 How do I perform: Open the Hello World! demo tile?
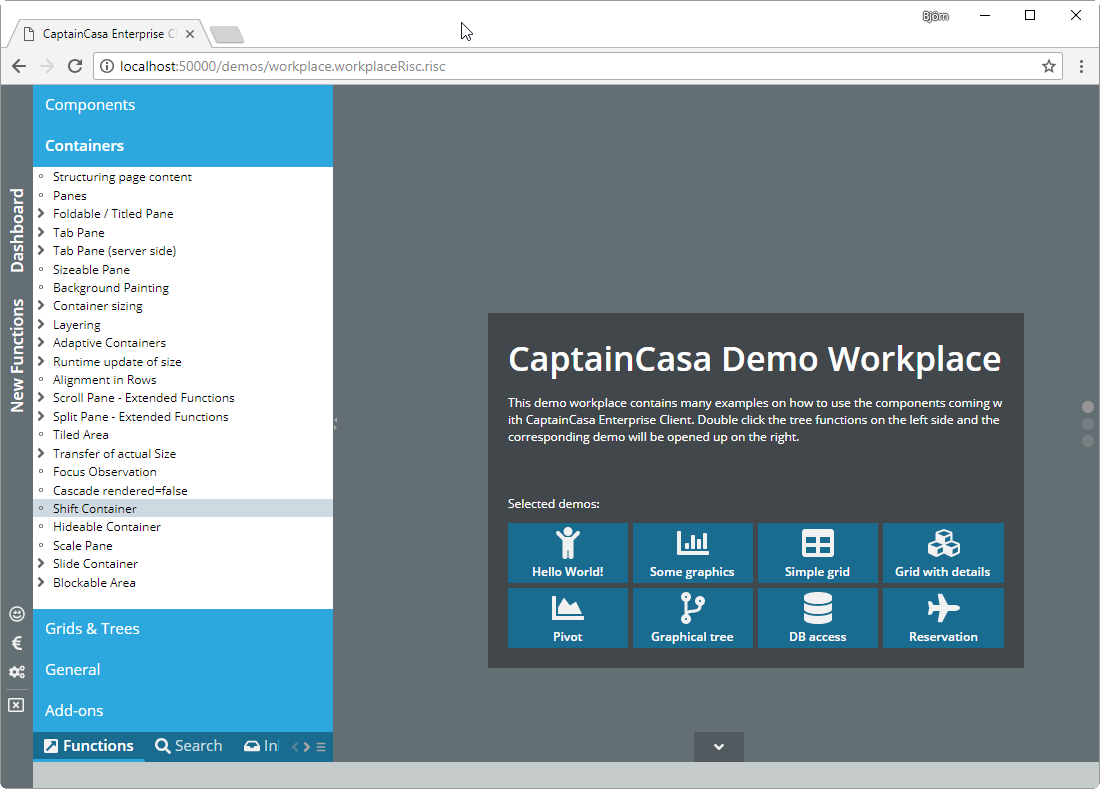(x=568, y=553)
